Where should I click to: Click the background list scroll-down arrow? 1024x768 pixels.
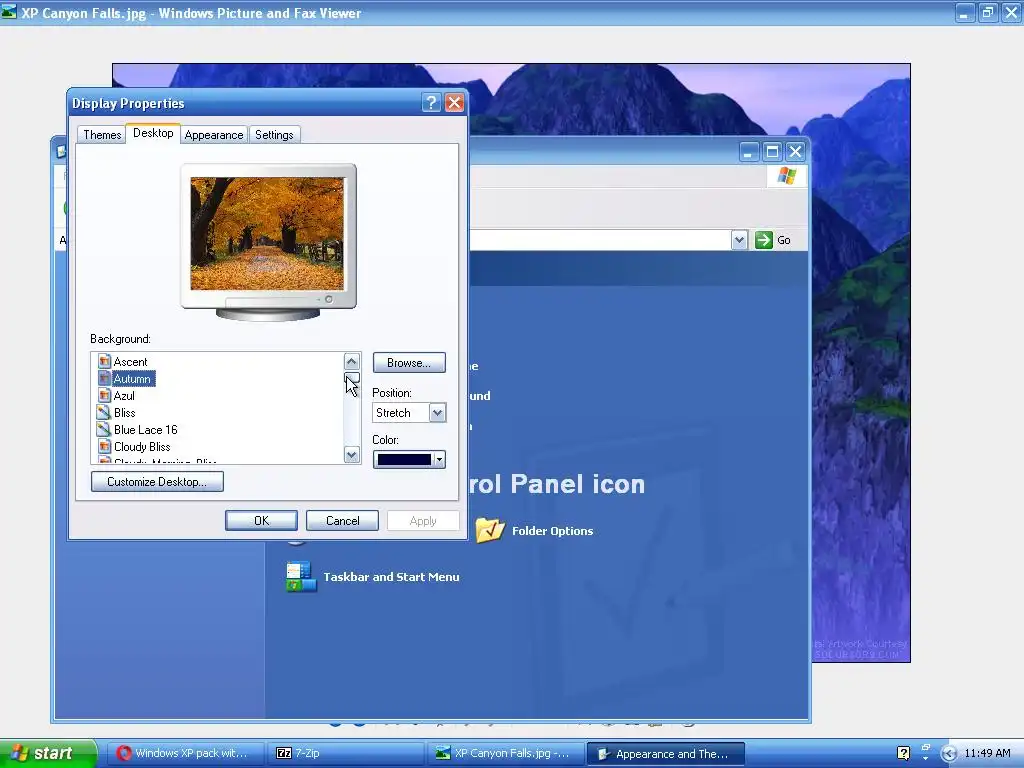tap(352, 455)
